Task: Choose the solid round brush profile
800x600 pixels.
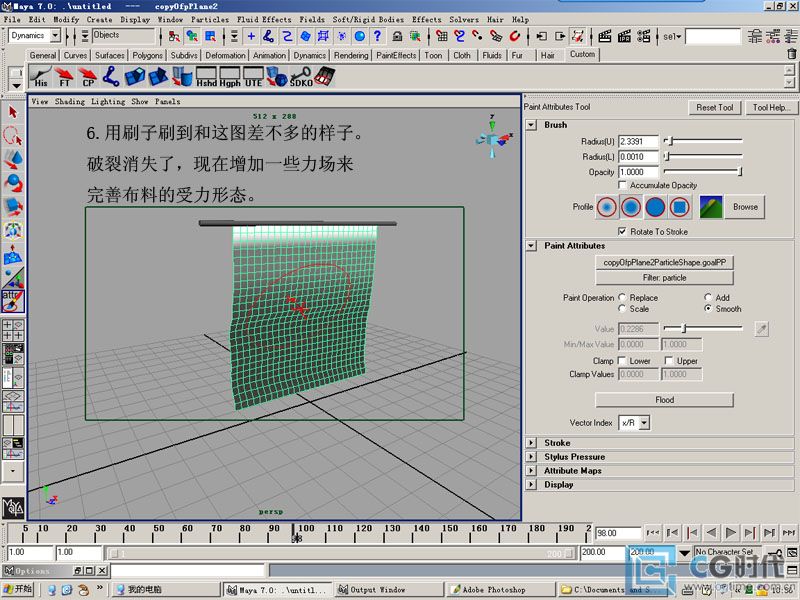Action: 655,207
